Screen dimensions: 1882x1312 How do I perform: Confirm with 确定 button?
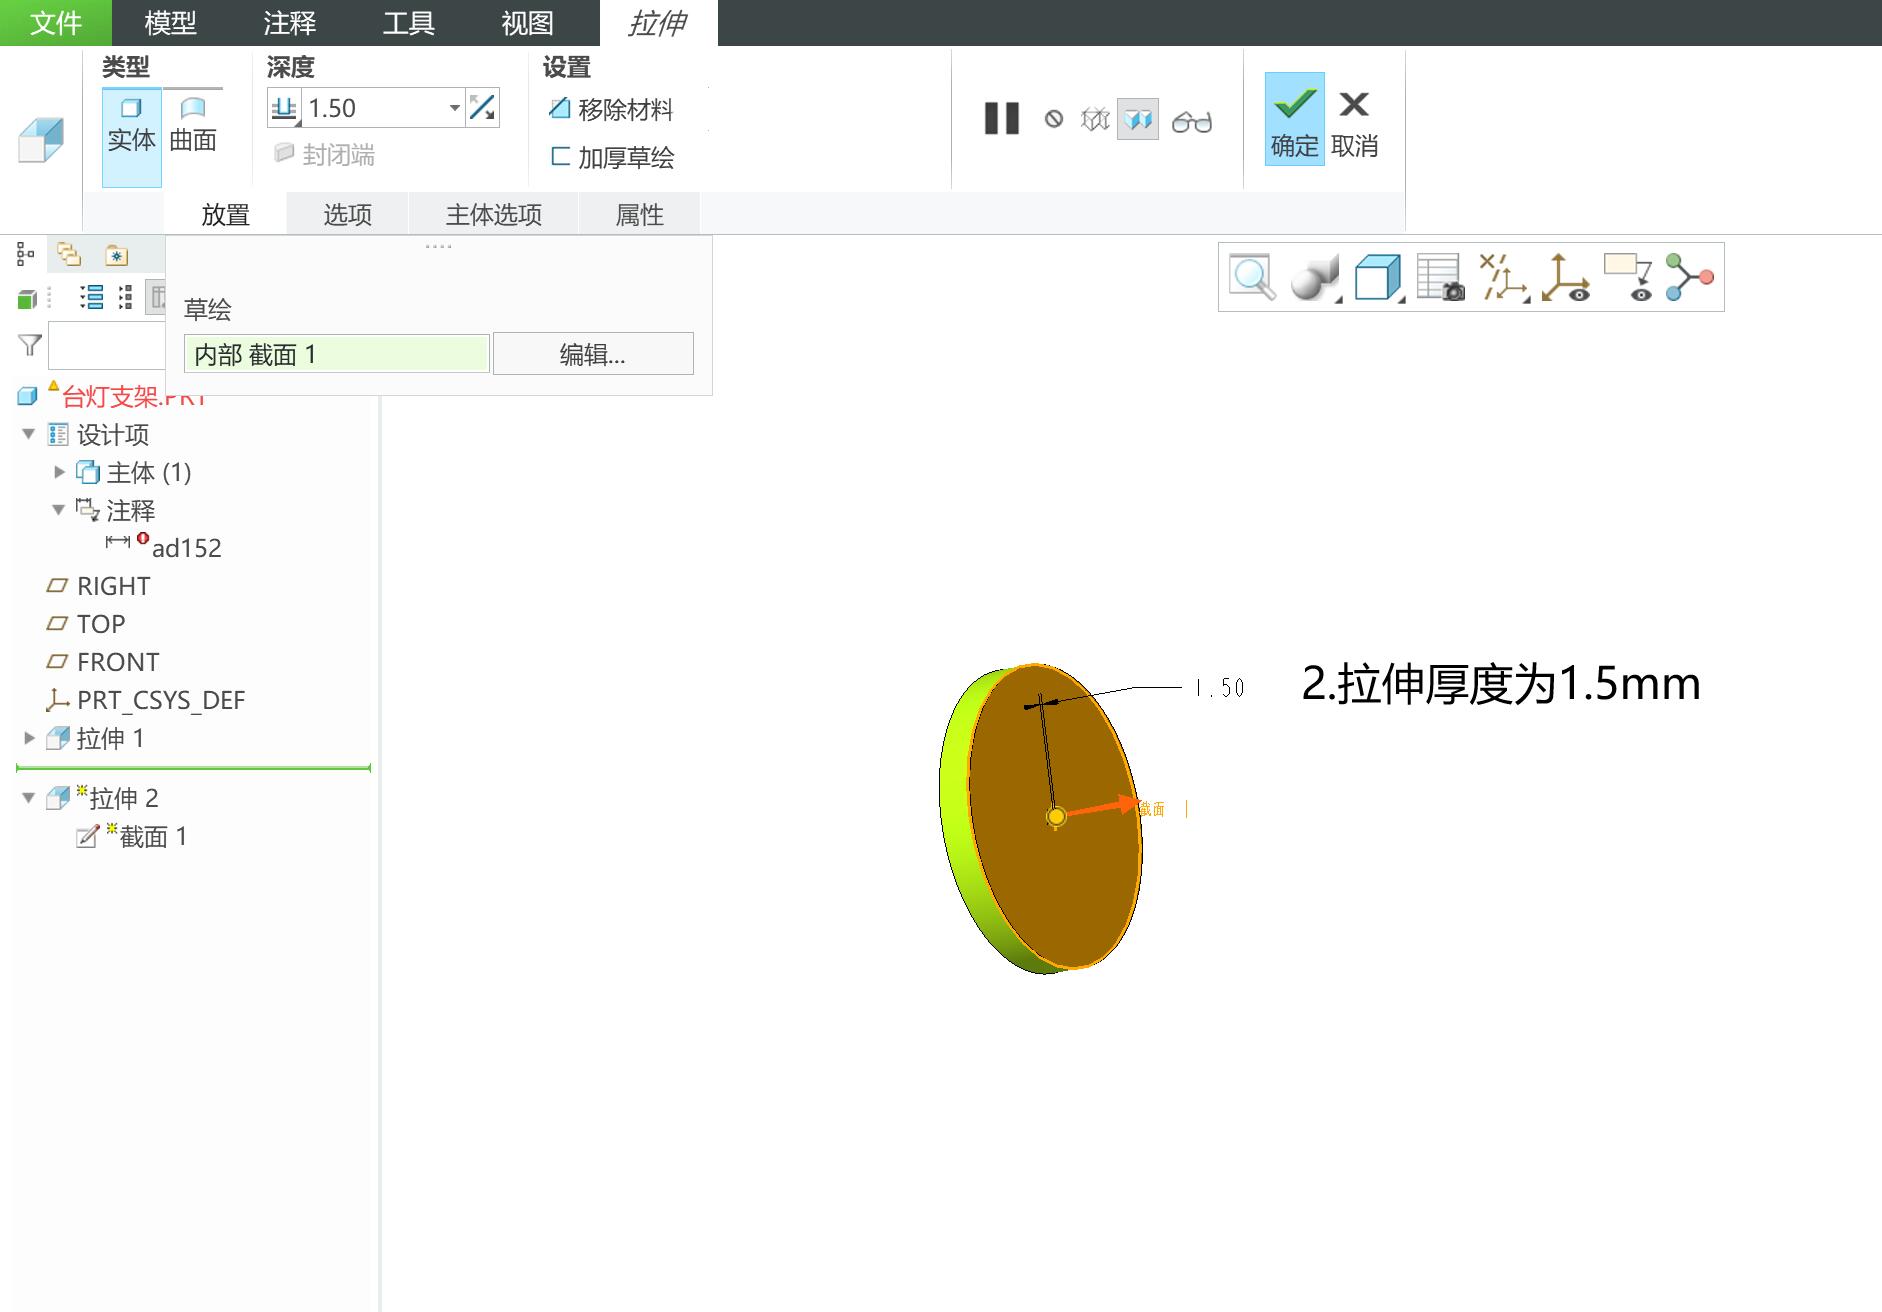coord(1295,119)
